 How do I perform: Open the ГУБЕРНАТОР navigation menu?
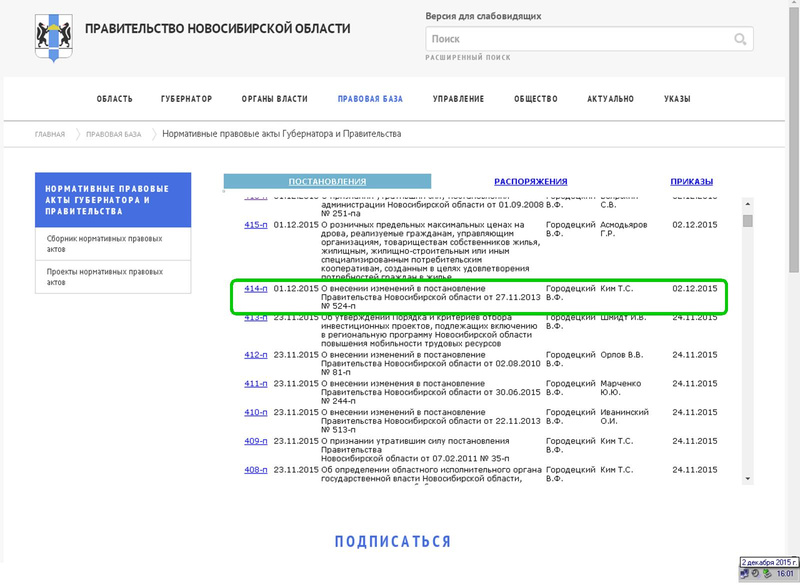click(186, 99)
